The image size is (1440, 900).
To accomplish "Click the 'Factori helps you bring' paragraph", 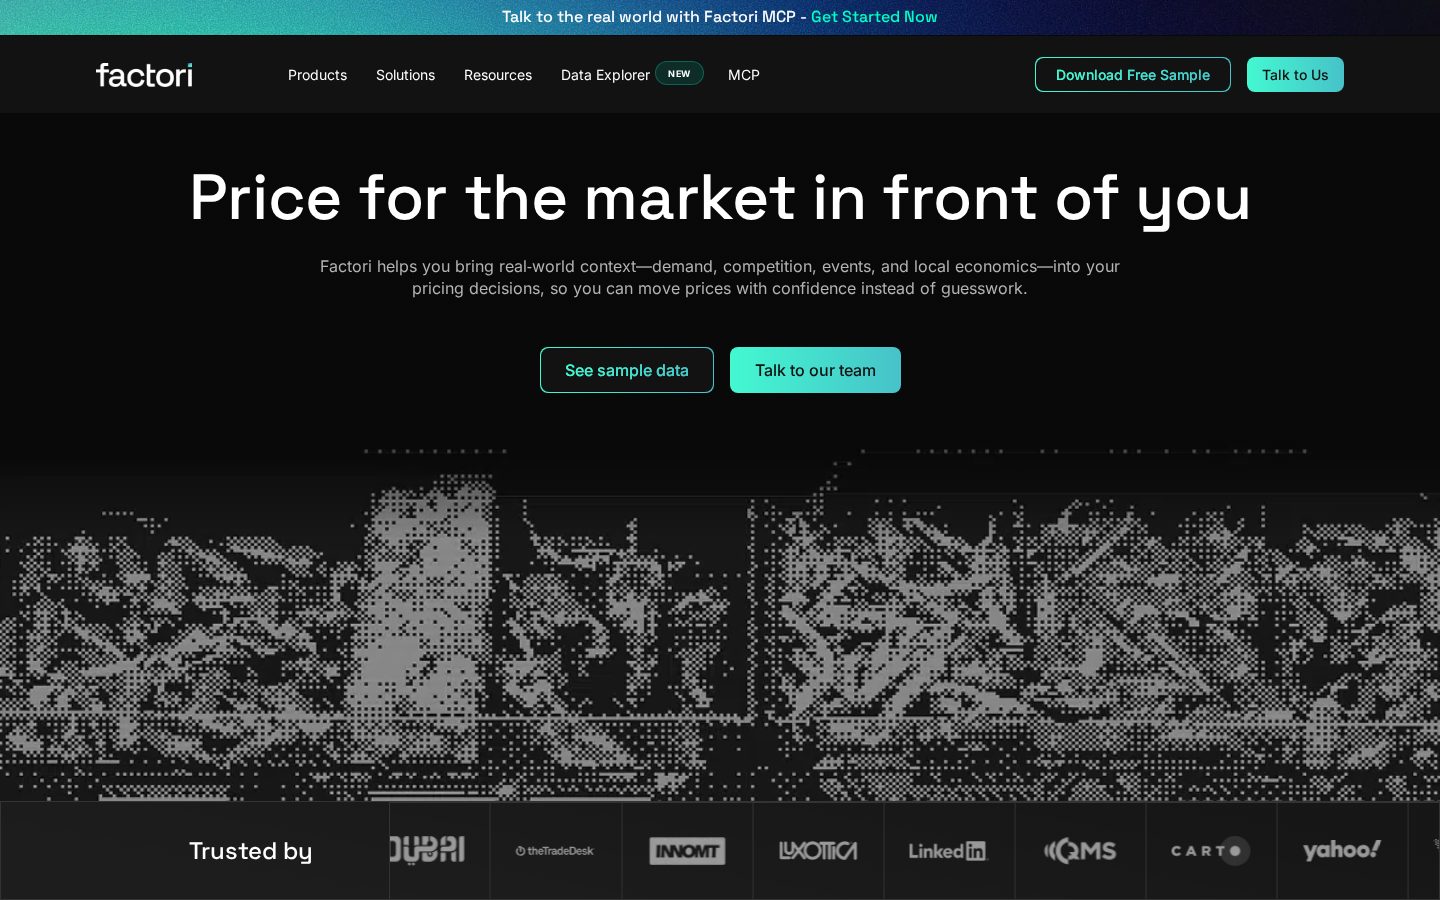I will 720,277.
